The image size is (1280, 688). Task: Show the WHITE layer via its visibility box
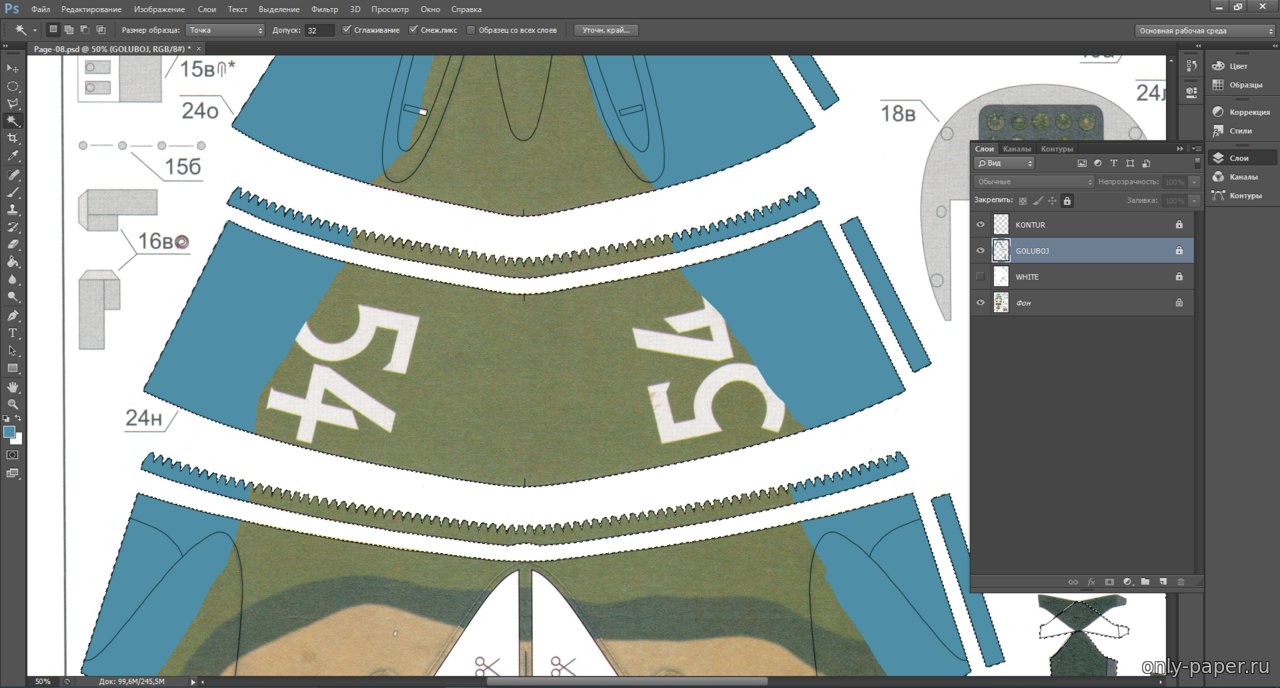980,277
